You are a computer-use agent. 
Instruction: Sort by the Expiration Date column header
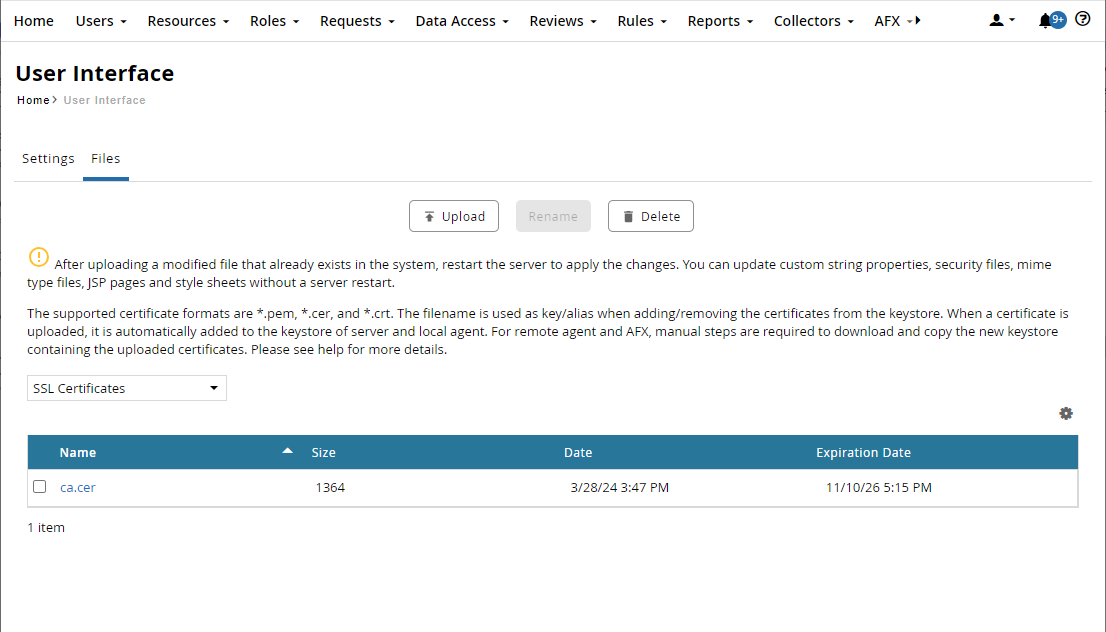coord(863,452)
